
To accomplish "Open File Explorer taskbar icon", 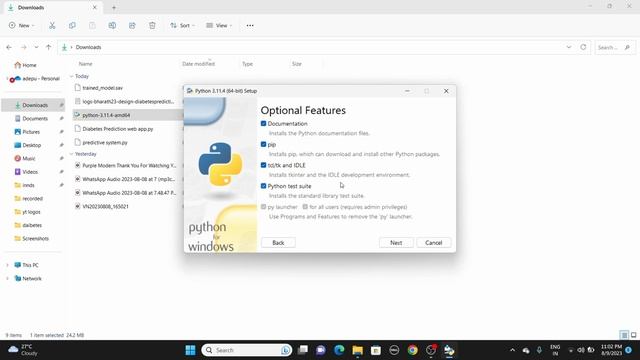I will 358,350.
